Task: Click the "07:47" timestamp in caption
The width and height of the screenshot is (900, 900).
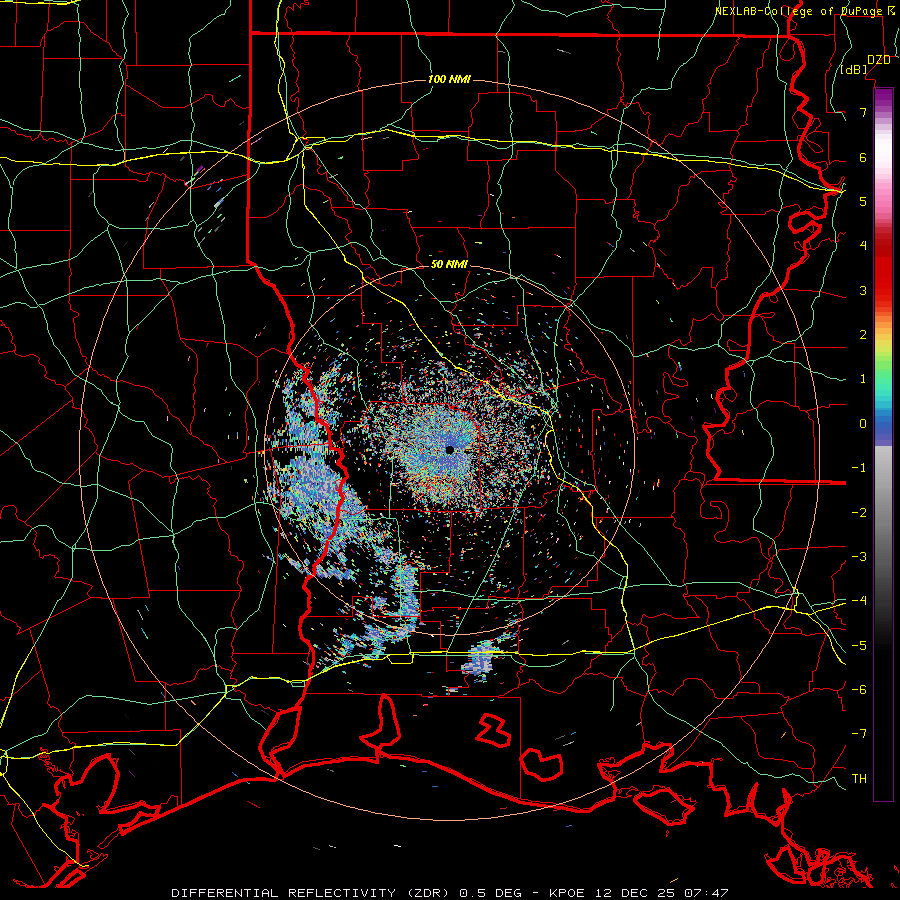Action: [706, 893]
